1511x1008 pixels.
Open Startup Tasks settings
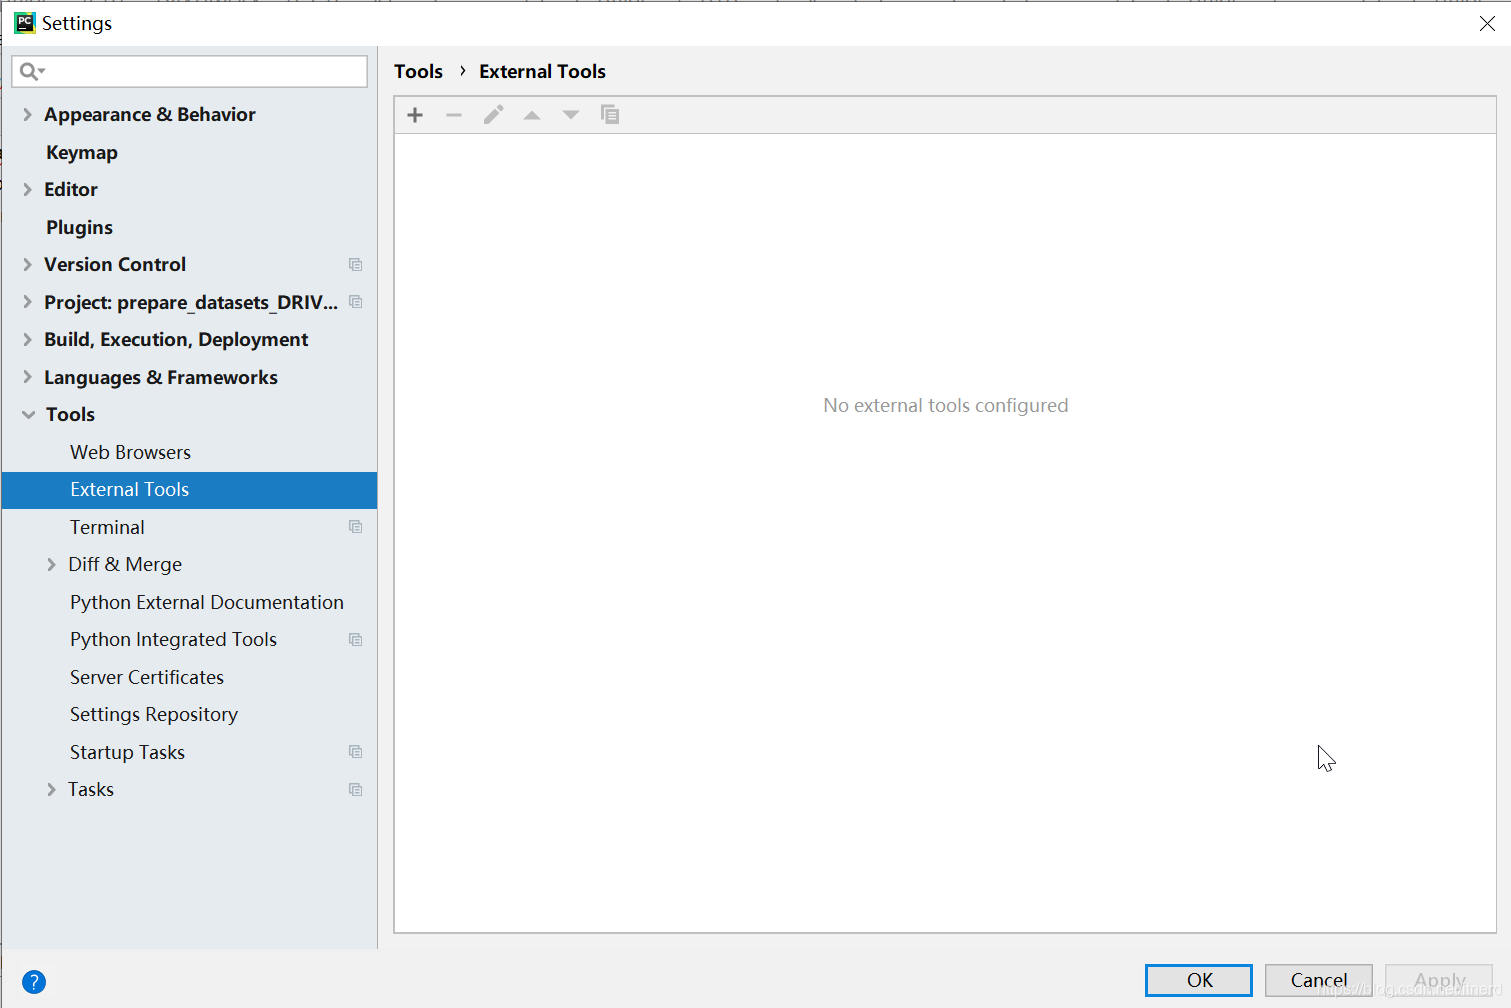pyautogui.click(x=127, y=752)
